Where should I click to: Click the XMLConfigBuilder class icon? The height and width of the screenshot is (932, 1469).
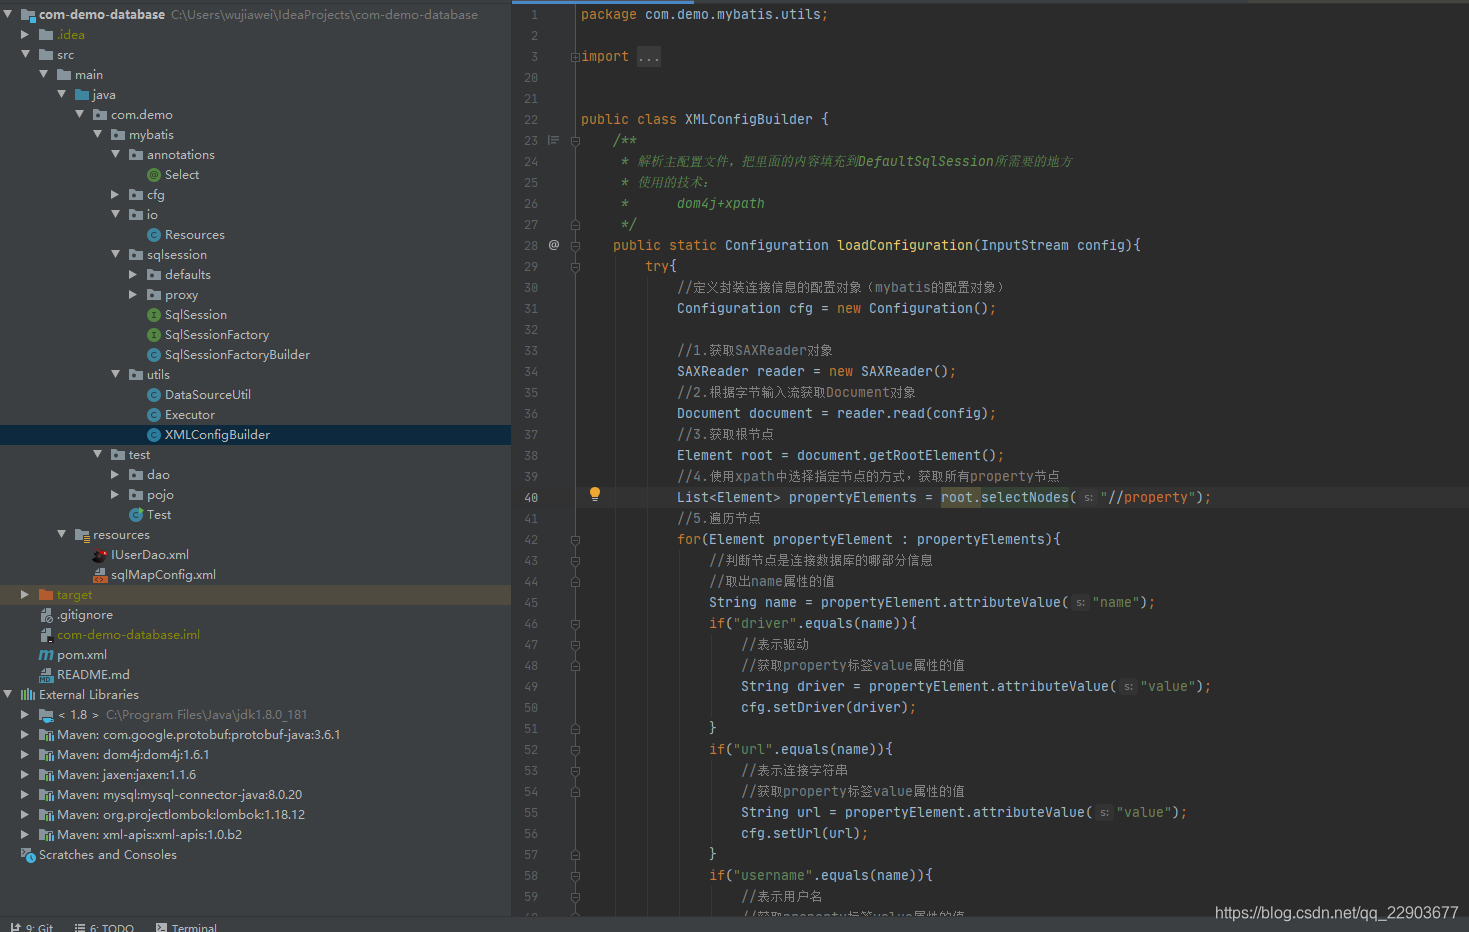click(x=154, y=435)
